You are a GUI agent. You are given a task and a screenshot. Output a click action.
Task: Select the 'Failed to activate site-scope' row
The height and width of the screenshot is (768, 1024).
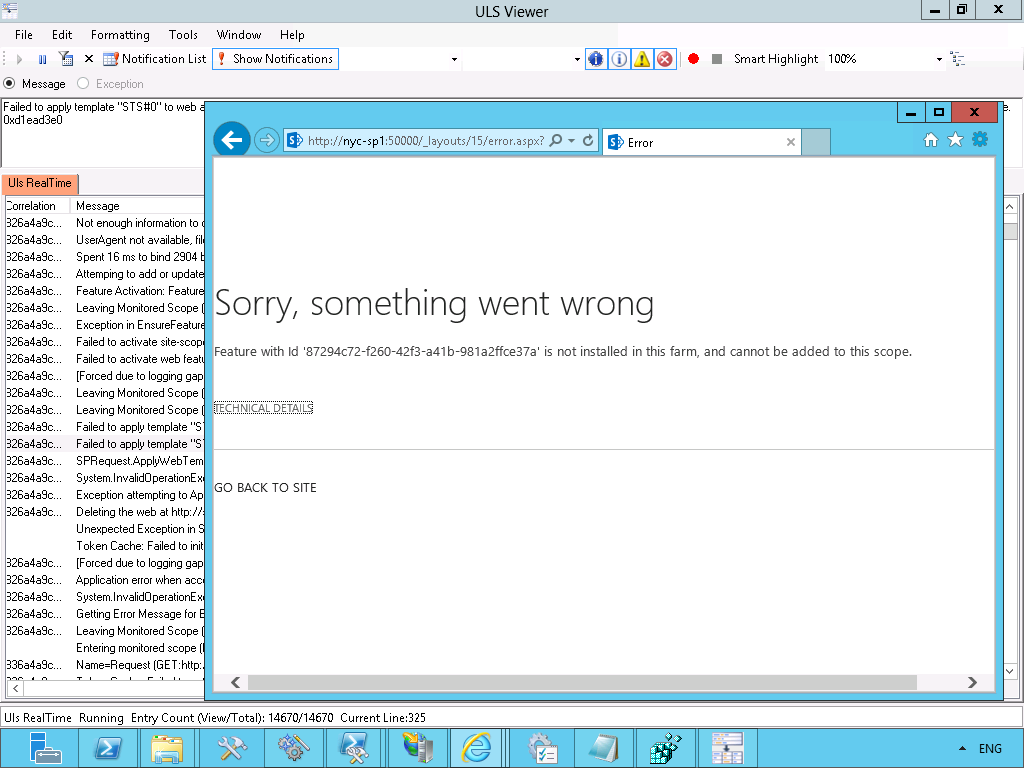[104, 342]
